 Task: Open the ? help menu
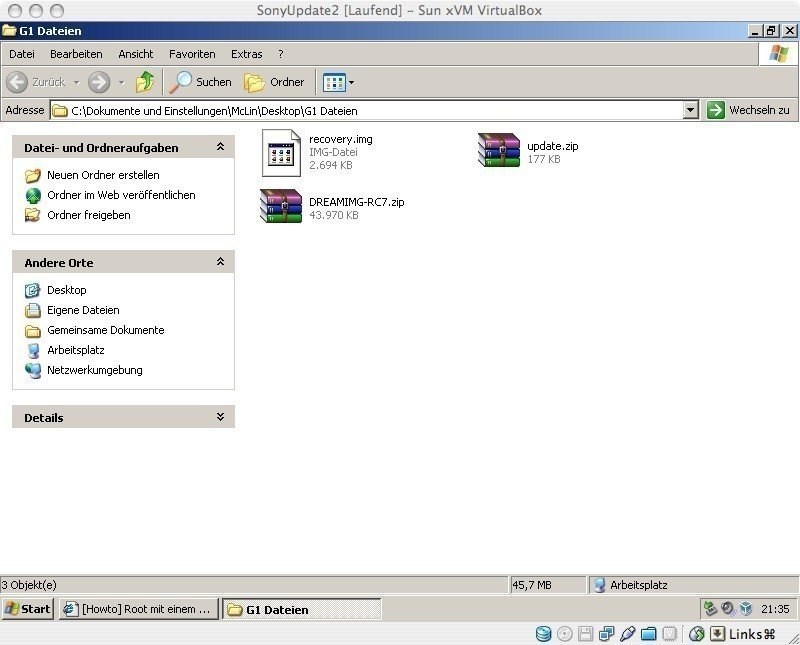pos(281,54)
